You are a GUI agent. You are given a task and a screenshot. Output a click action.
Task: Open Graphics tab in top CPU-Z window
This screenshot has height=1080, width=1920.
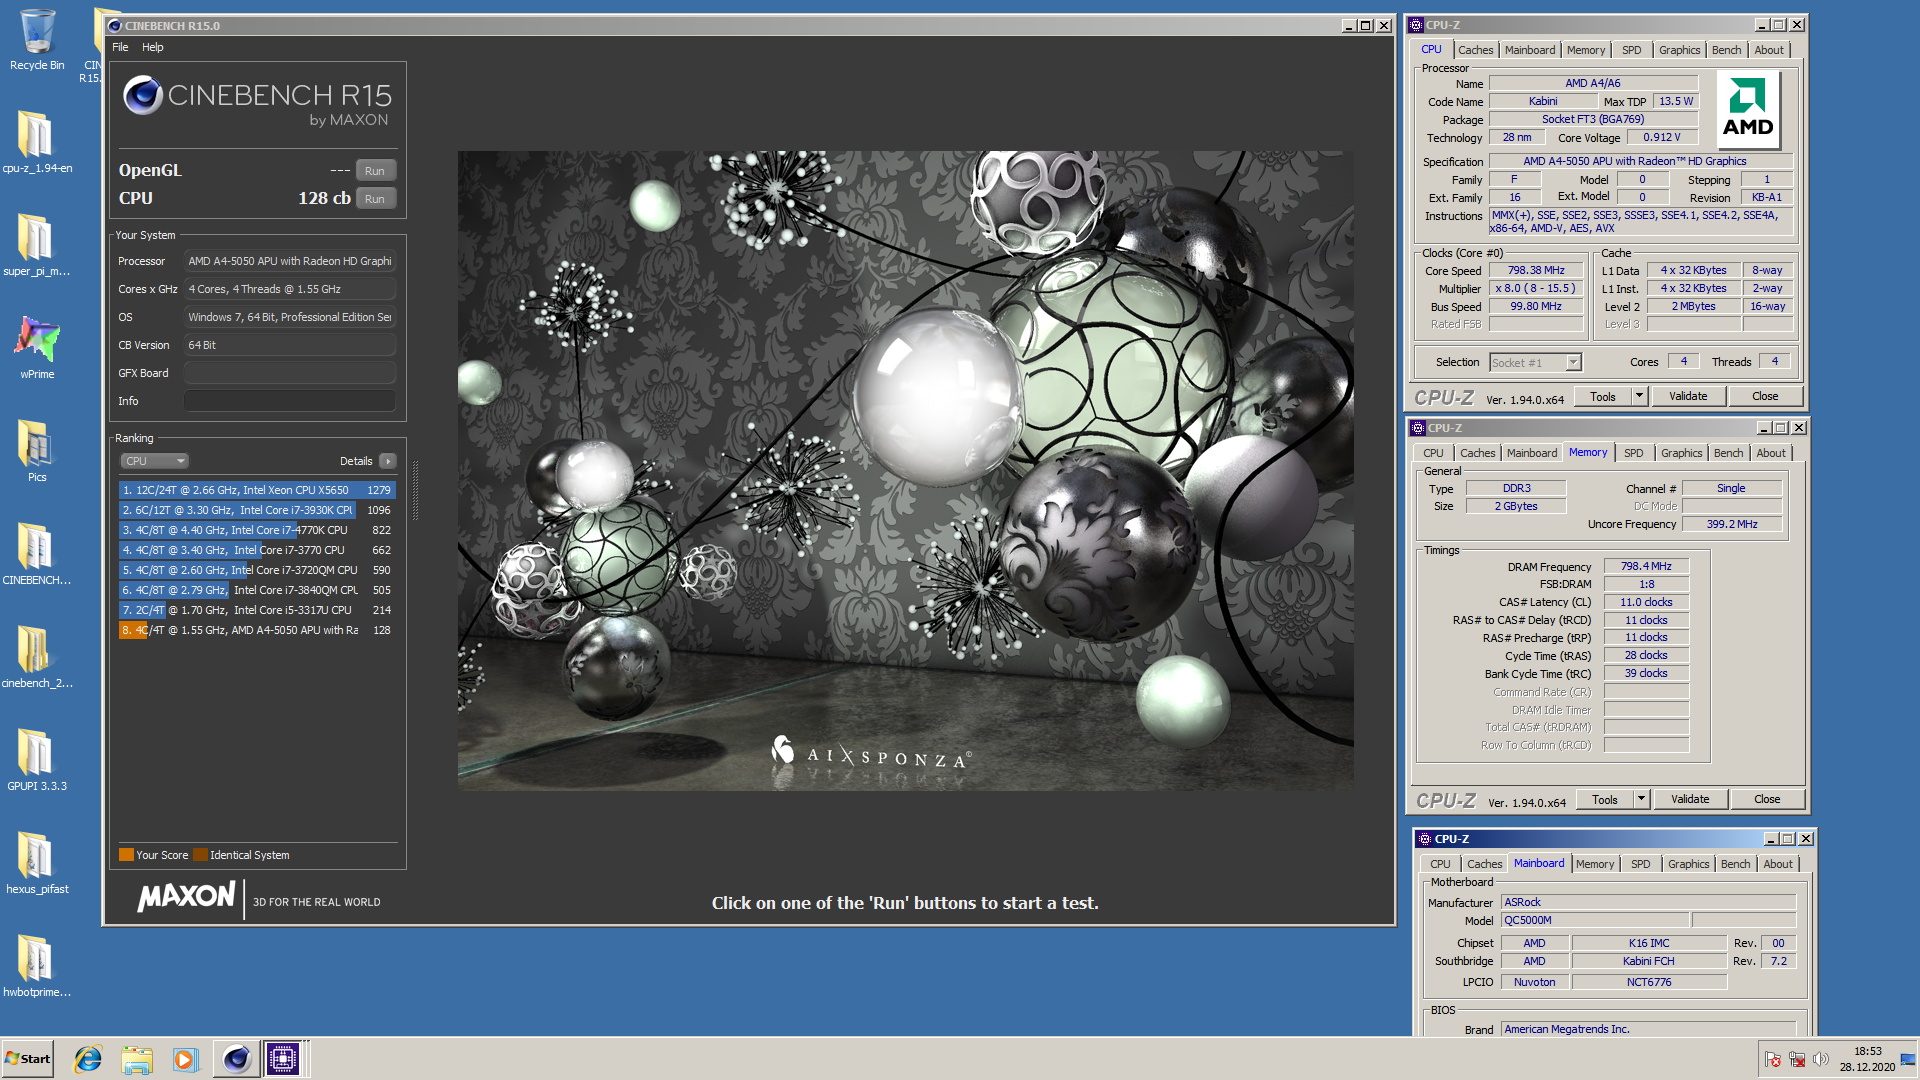coord(1679,50)
